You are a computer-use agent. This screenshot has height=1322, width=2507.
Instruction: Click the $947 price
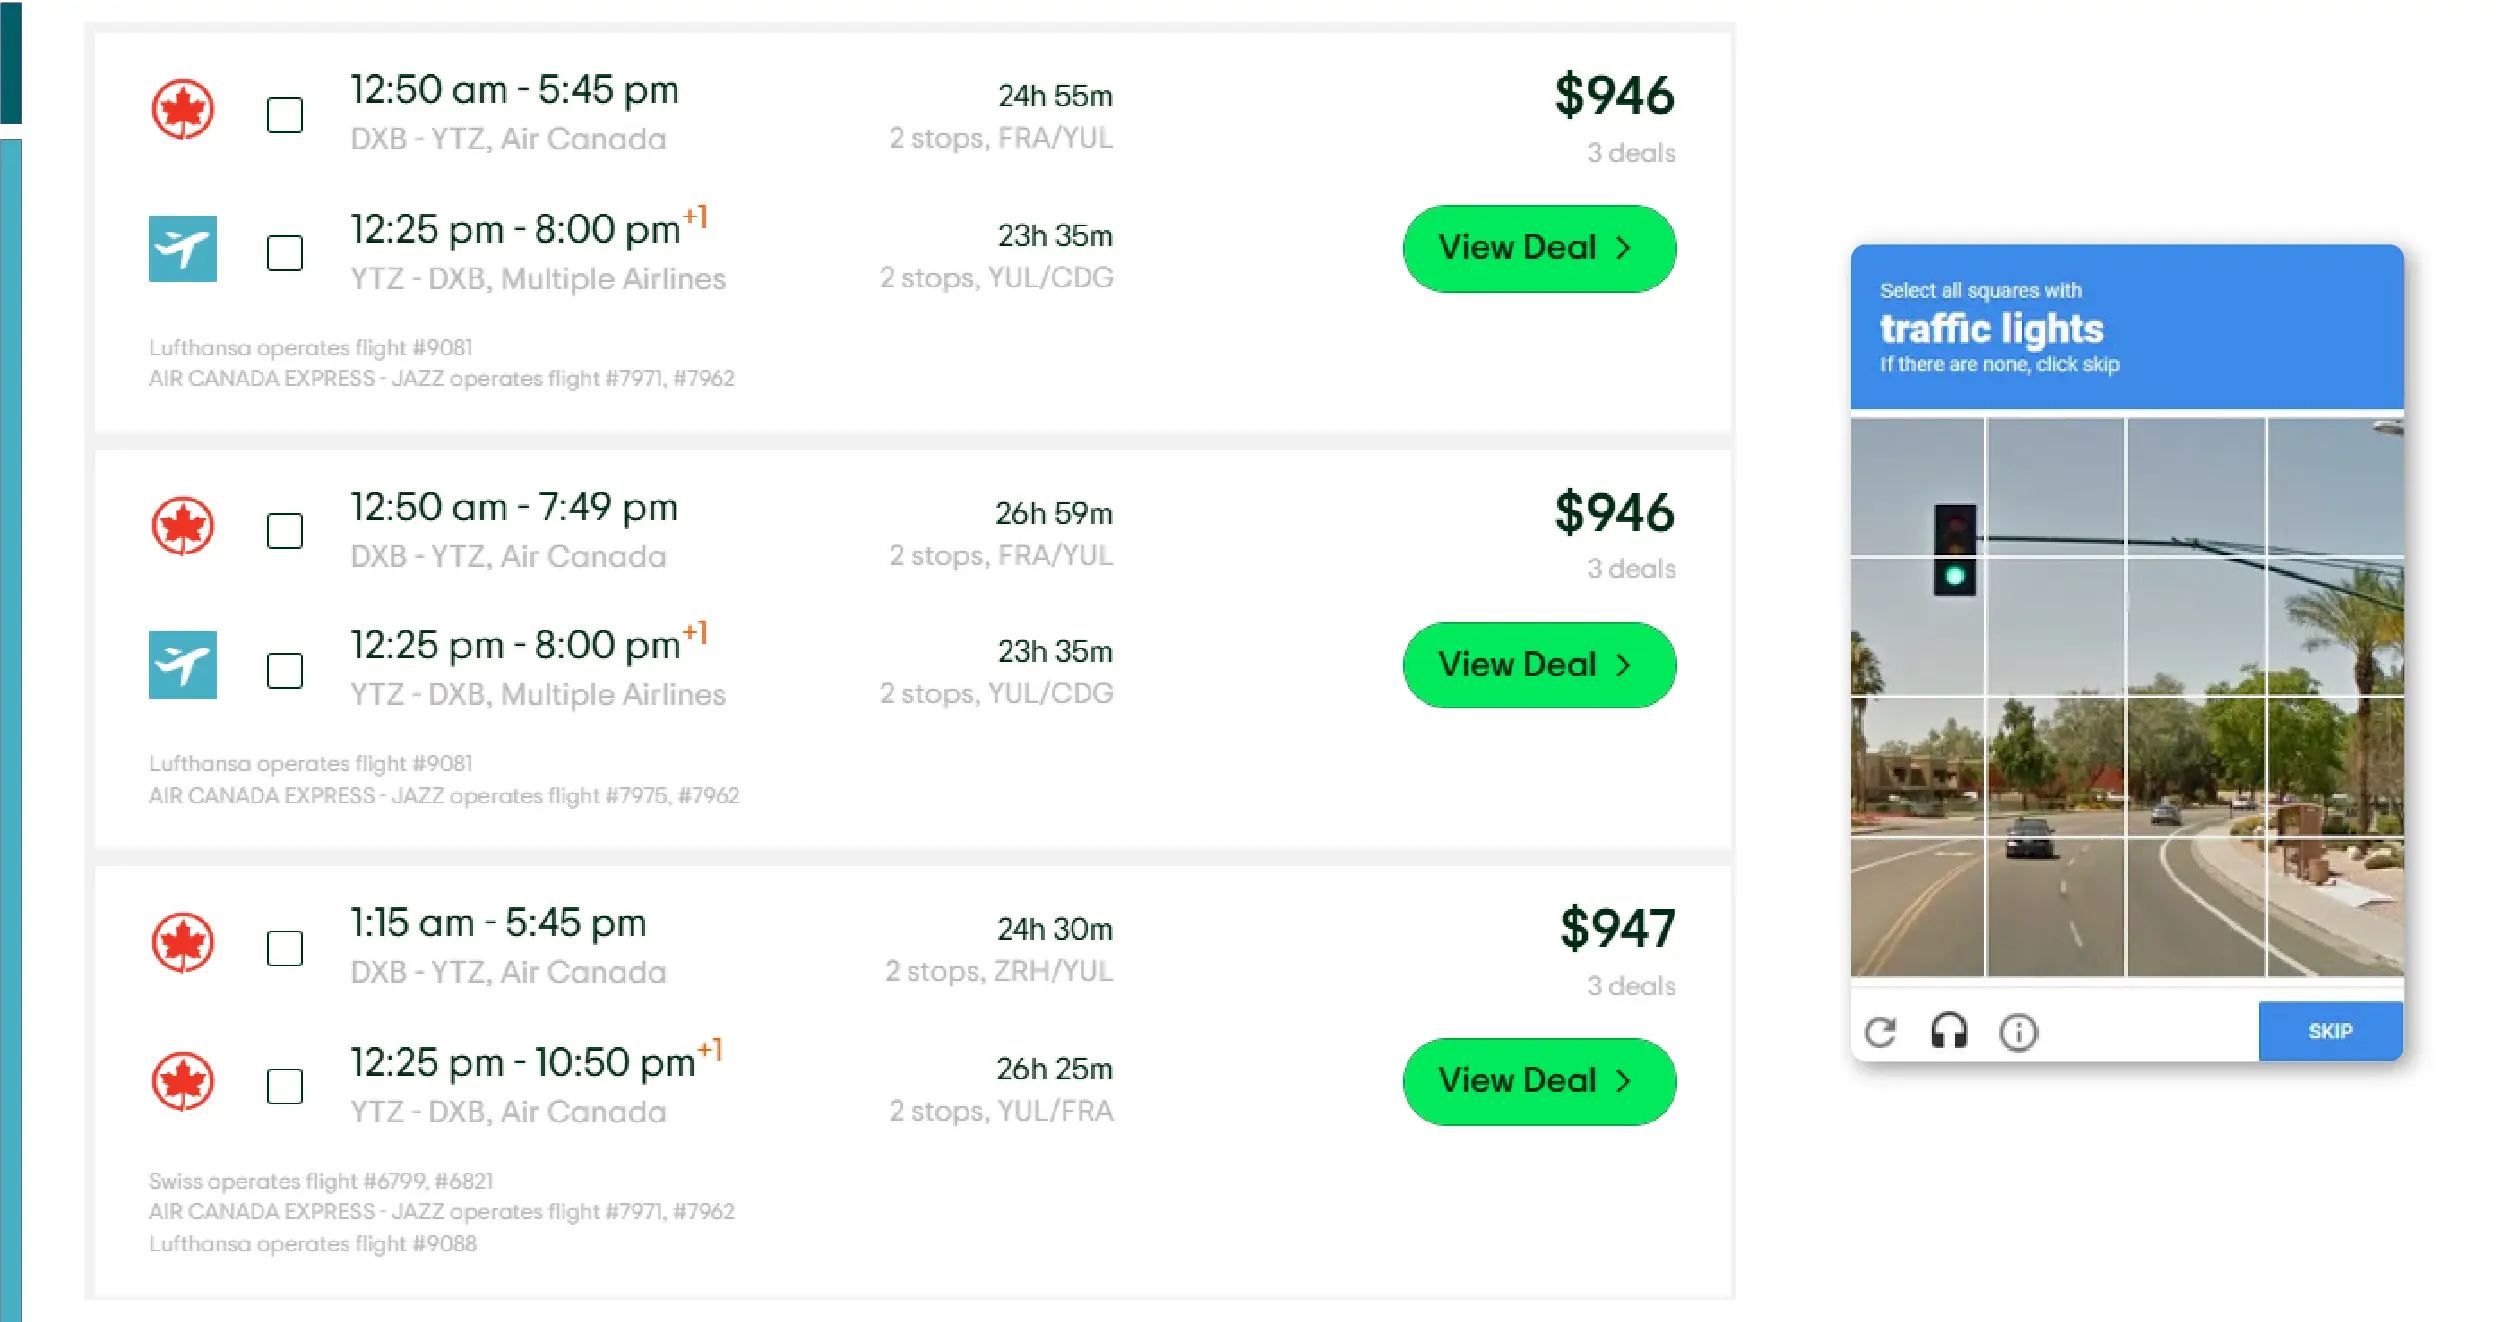(x=1616, y=929)
